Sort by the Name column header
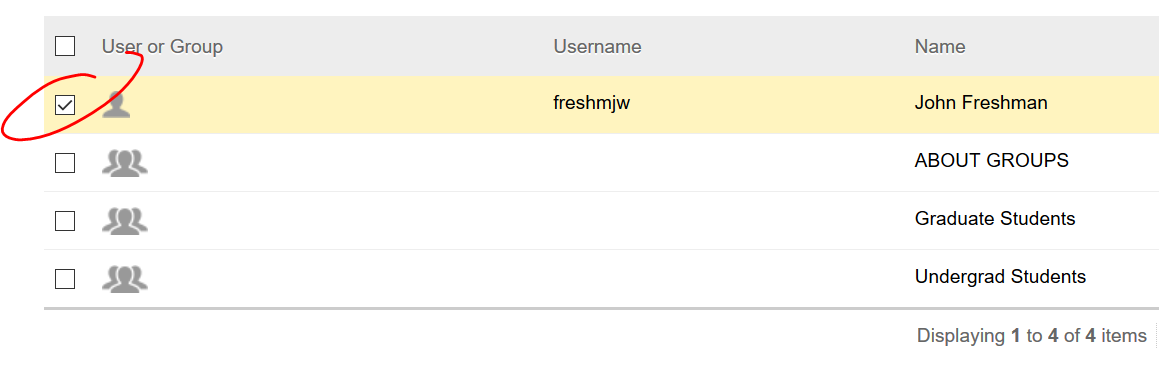Image resolution: width=1159 pixels, height=370 pixels. click(x=939, y=47)
